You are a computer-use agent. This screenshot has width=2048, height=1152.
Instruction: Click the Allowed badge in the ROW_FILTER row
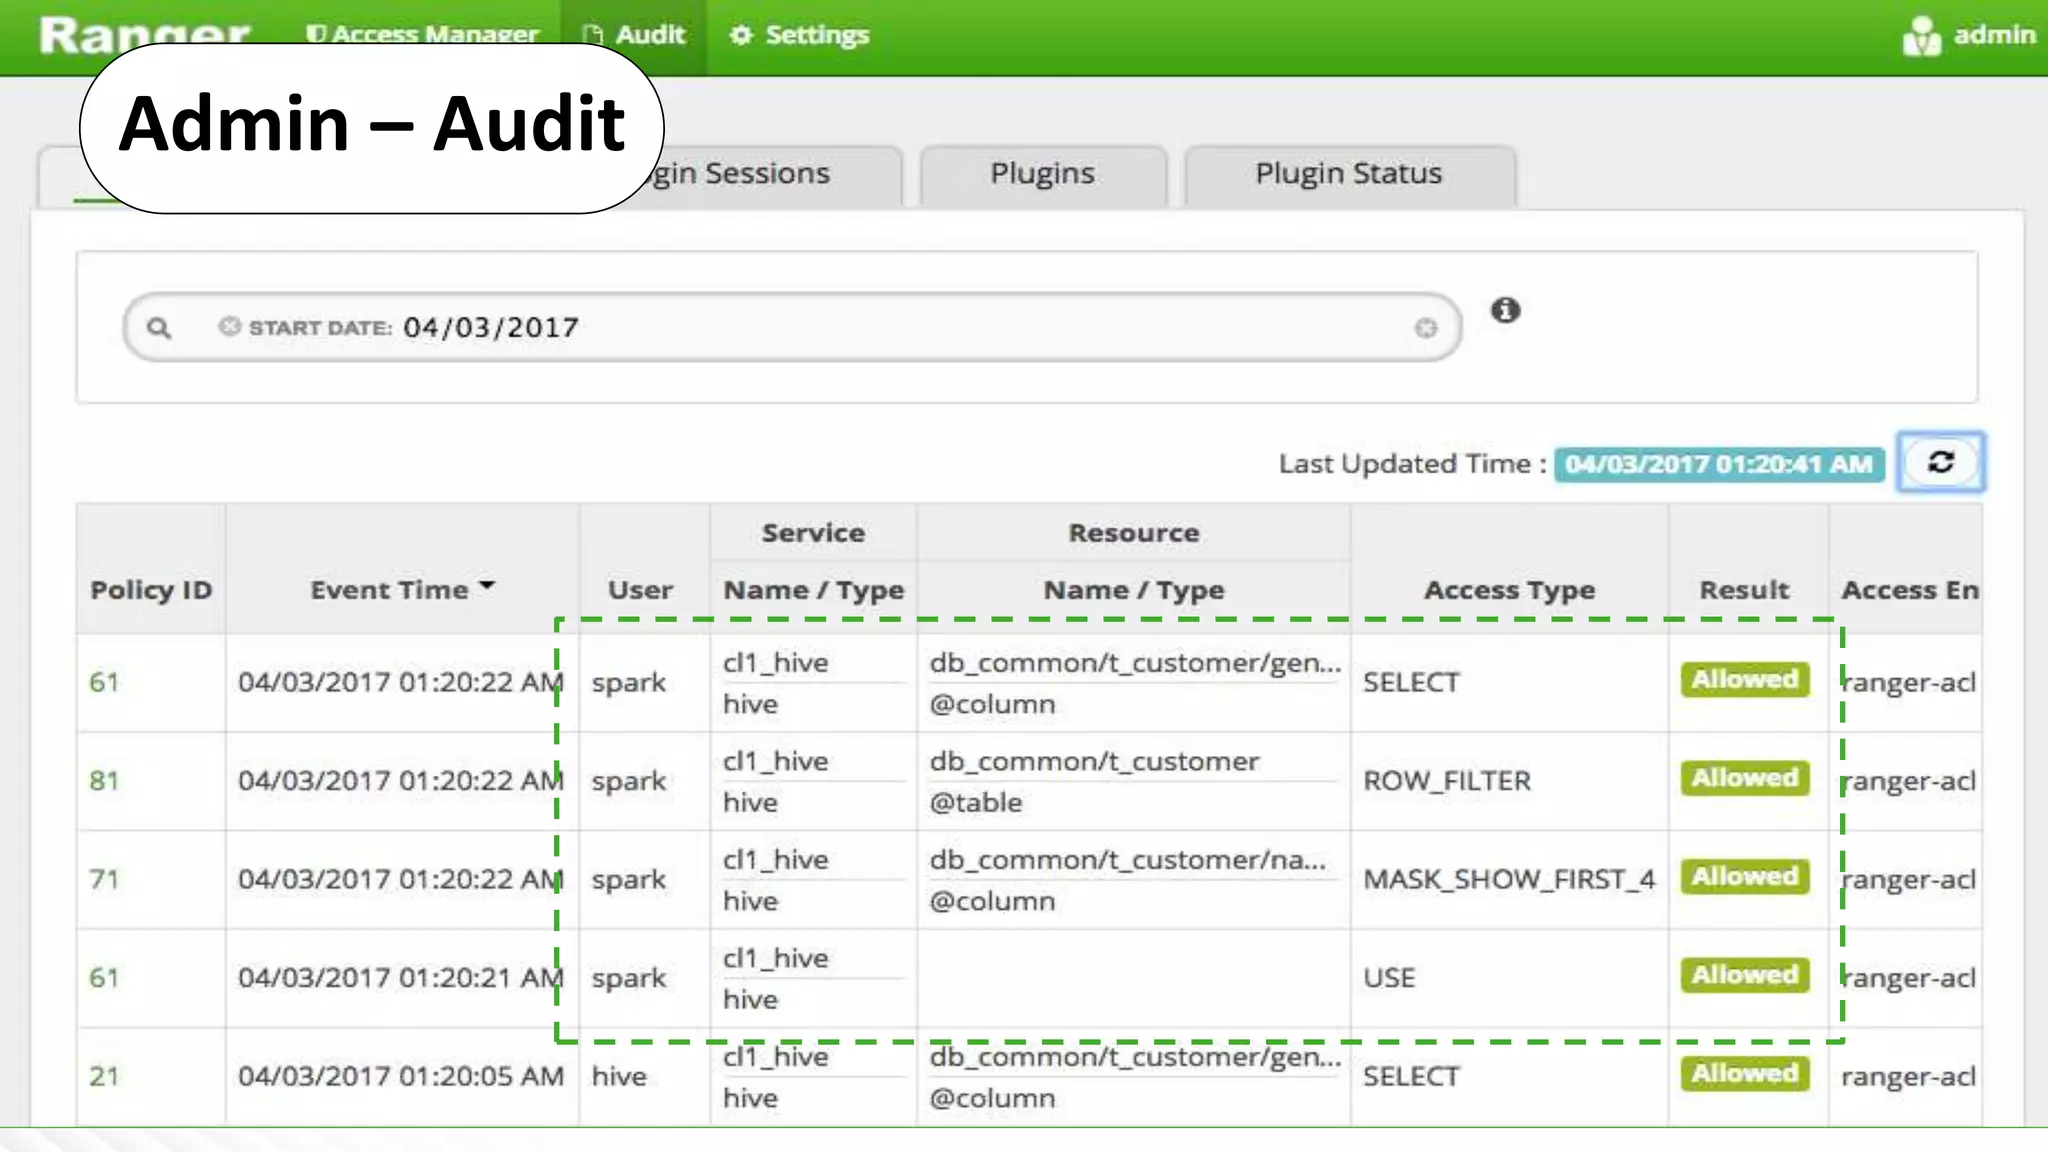pos(1745,778)
